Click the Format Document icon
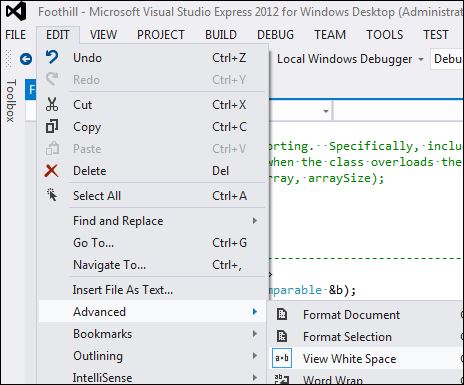Screen dimensions: 464x385 click(x=282, y=314)
